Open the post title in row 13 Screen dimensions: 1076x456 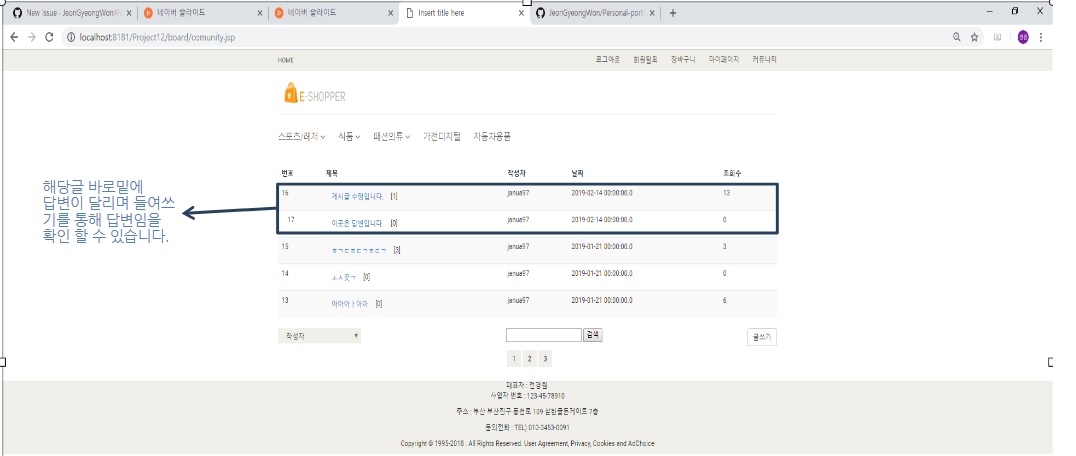pyautogui.click(x=349, y=303)
